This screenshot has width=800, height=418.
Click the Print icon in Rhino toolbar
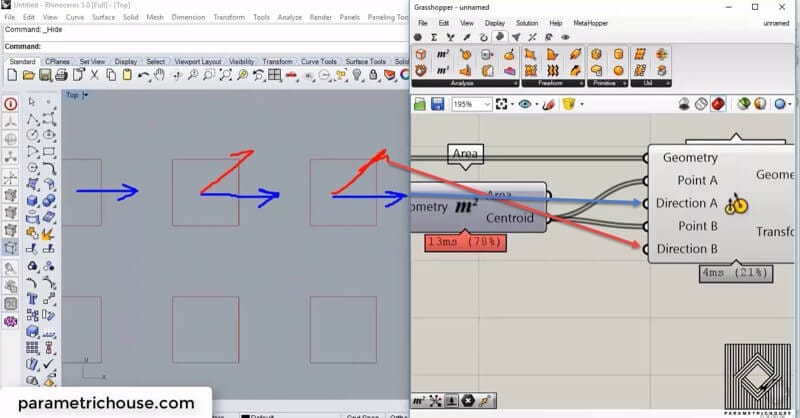tap(61, 75)
